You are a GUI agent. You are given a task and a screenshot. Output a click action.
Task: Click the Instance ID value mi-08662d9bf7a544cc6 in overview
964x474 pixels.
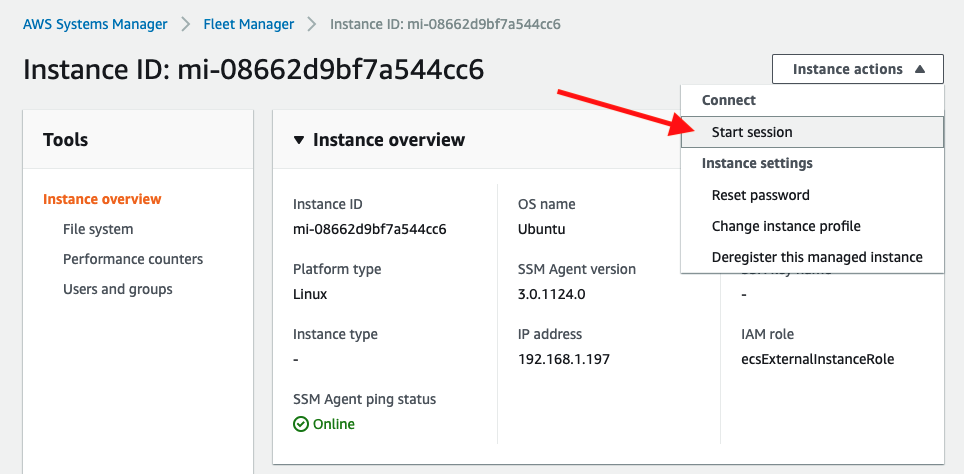[369, 230]
